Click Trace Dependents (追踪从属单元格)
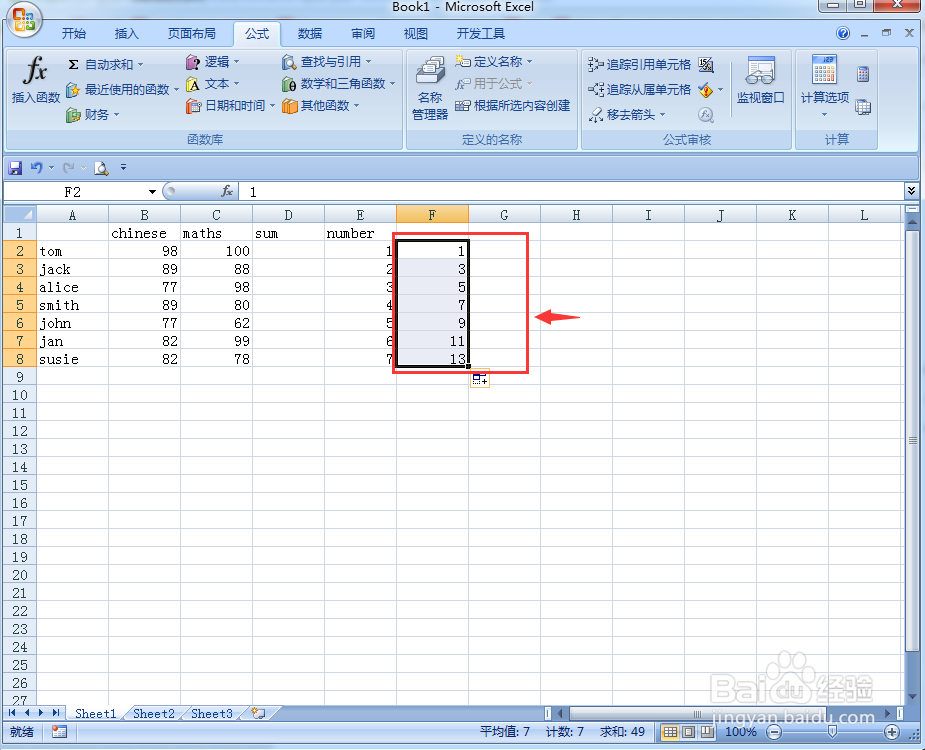The image size is (925, 750). tap(639, 90)
